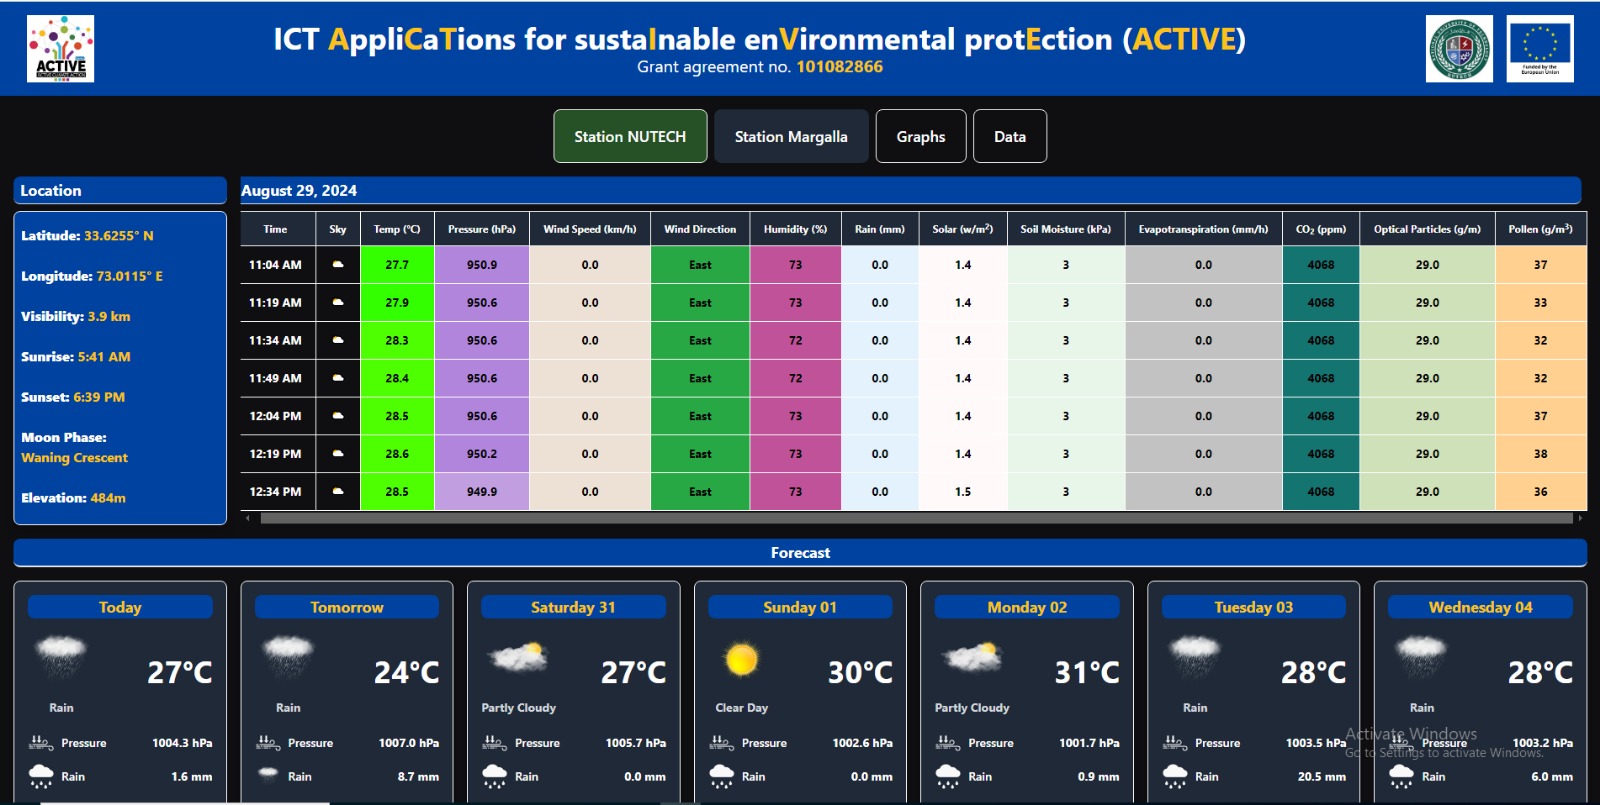Image resolution: width=1600 pixels, height=805 pixels.
Task: Click Saturday 31 partly cloudy icon
Action: point(518,657)
